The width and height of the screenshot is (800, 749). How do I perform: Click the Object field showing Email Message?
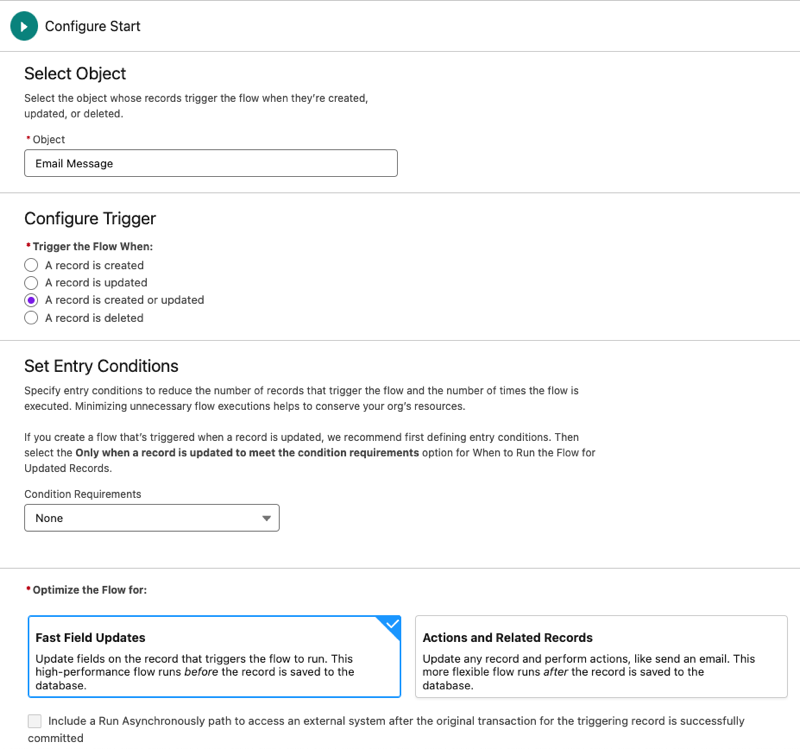pyautogui.click(x=211, y=163)
